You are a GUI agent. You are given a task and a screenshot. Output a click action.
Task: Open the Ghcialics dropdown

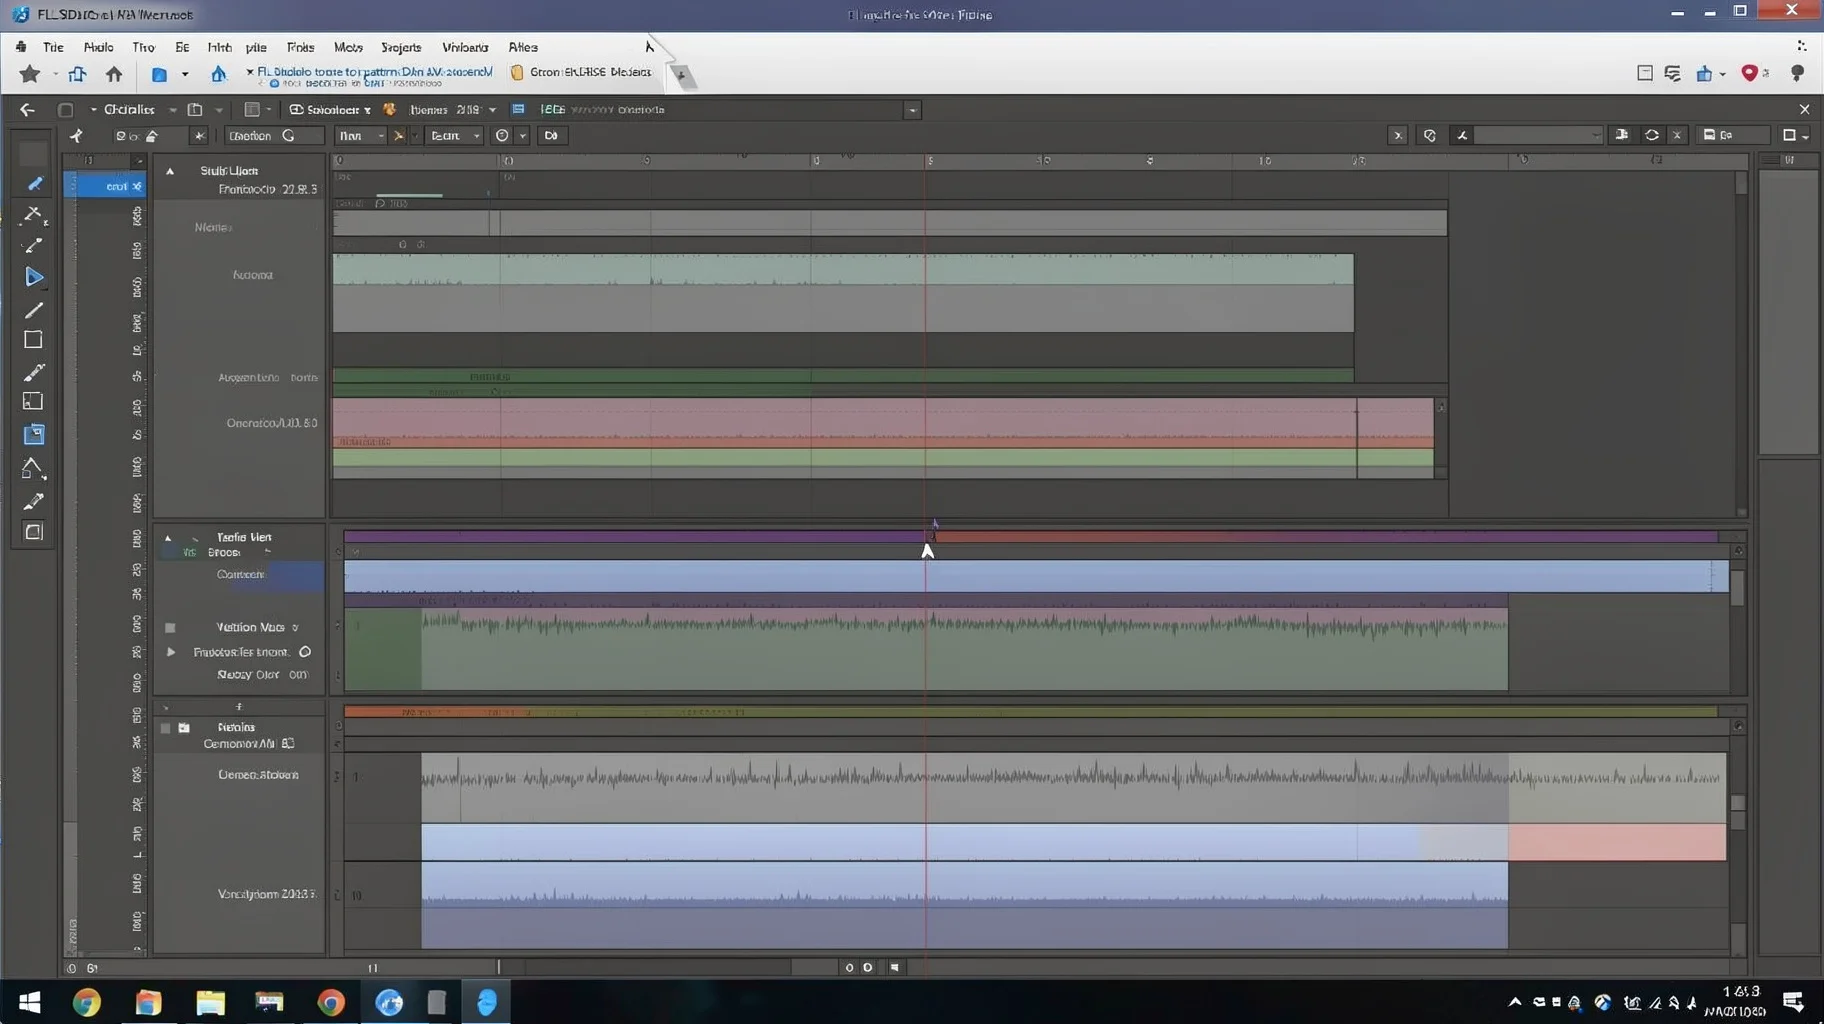coord(172,110)
